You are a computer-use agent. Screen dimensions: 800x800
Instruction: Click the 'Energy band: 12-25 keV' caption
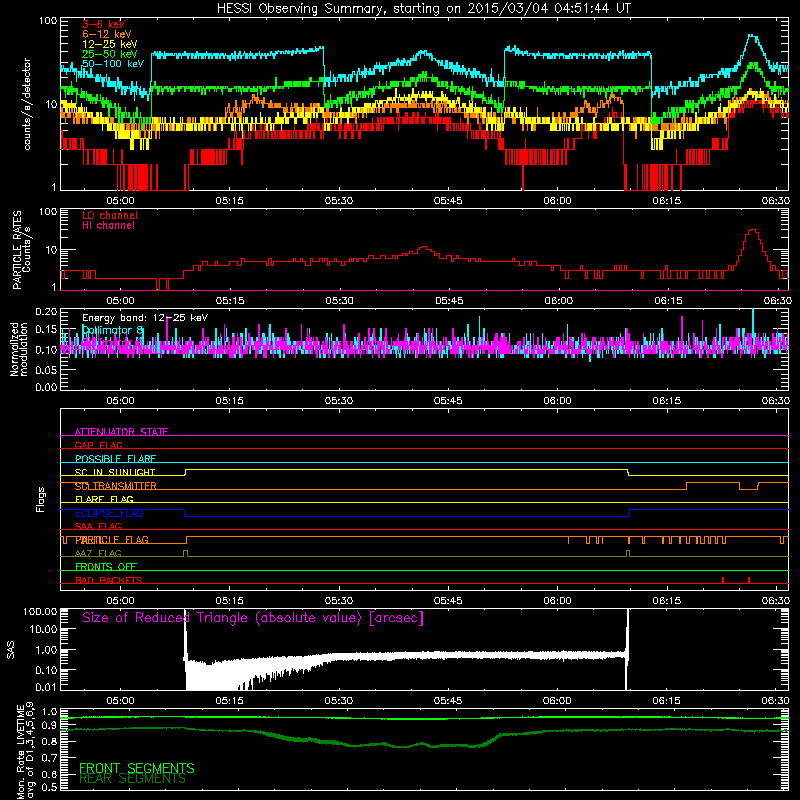[x=145, y=318]
